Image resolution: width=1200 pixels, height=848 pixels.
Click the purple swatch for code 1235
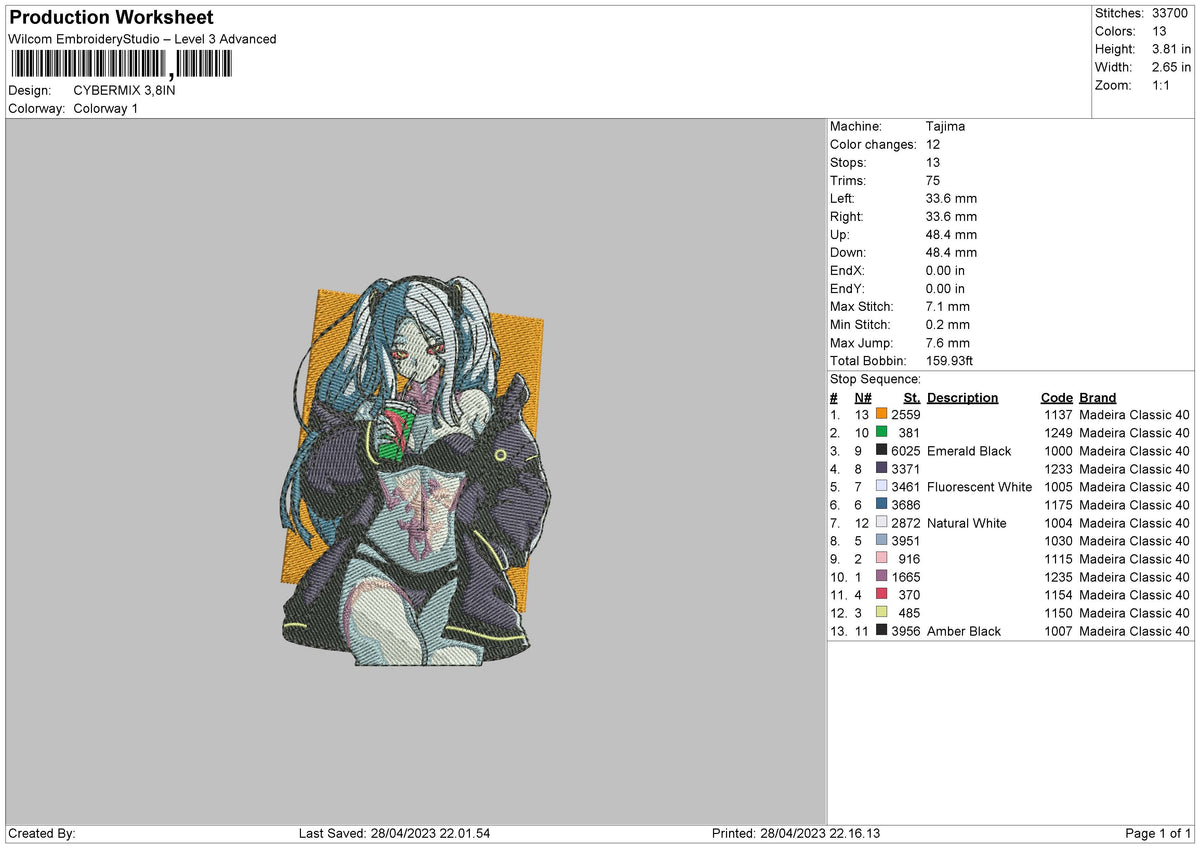pos(881,576)
